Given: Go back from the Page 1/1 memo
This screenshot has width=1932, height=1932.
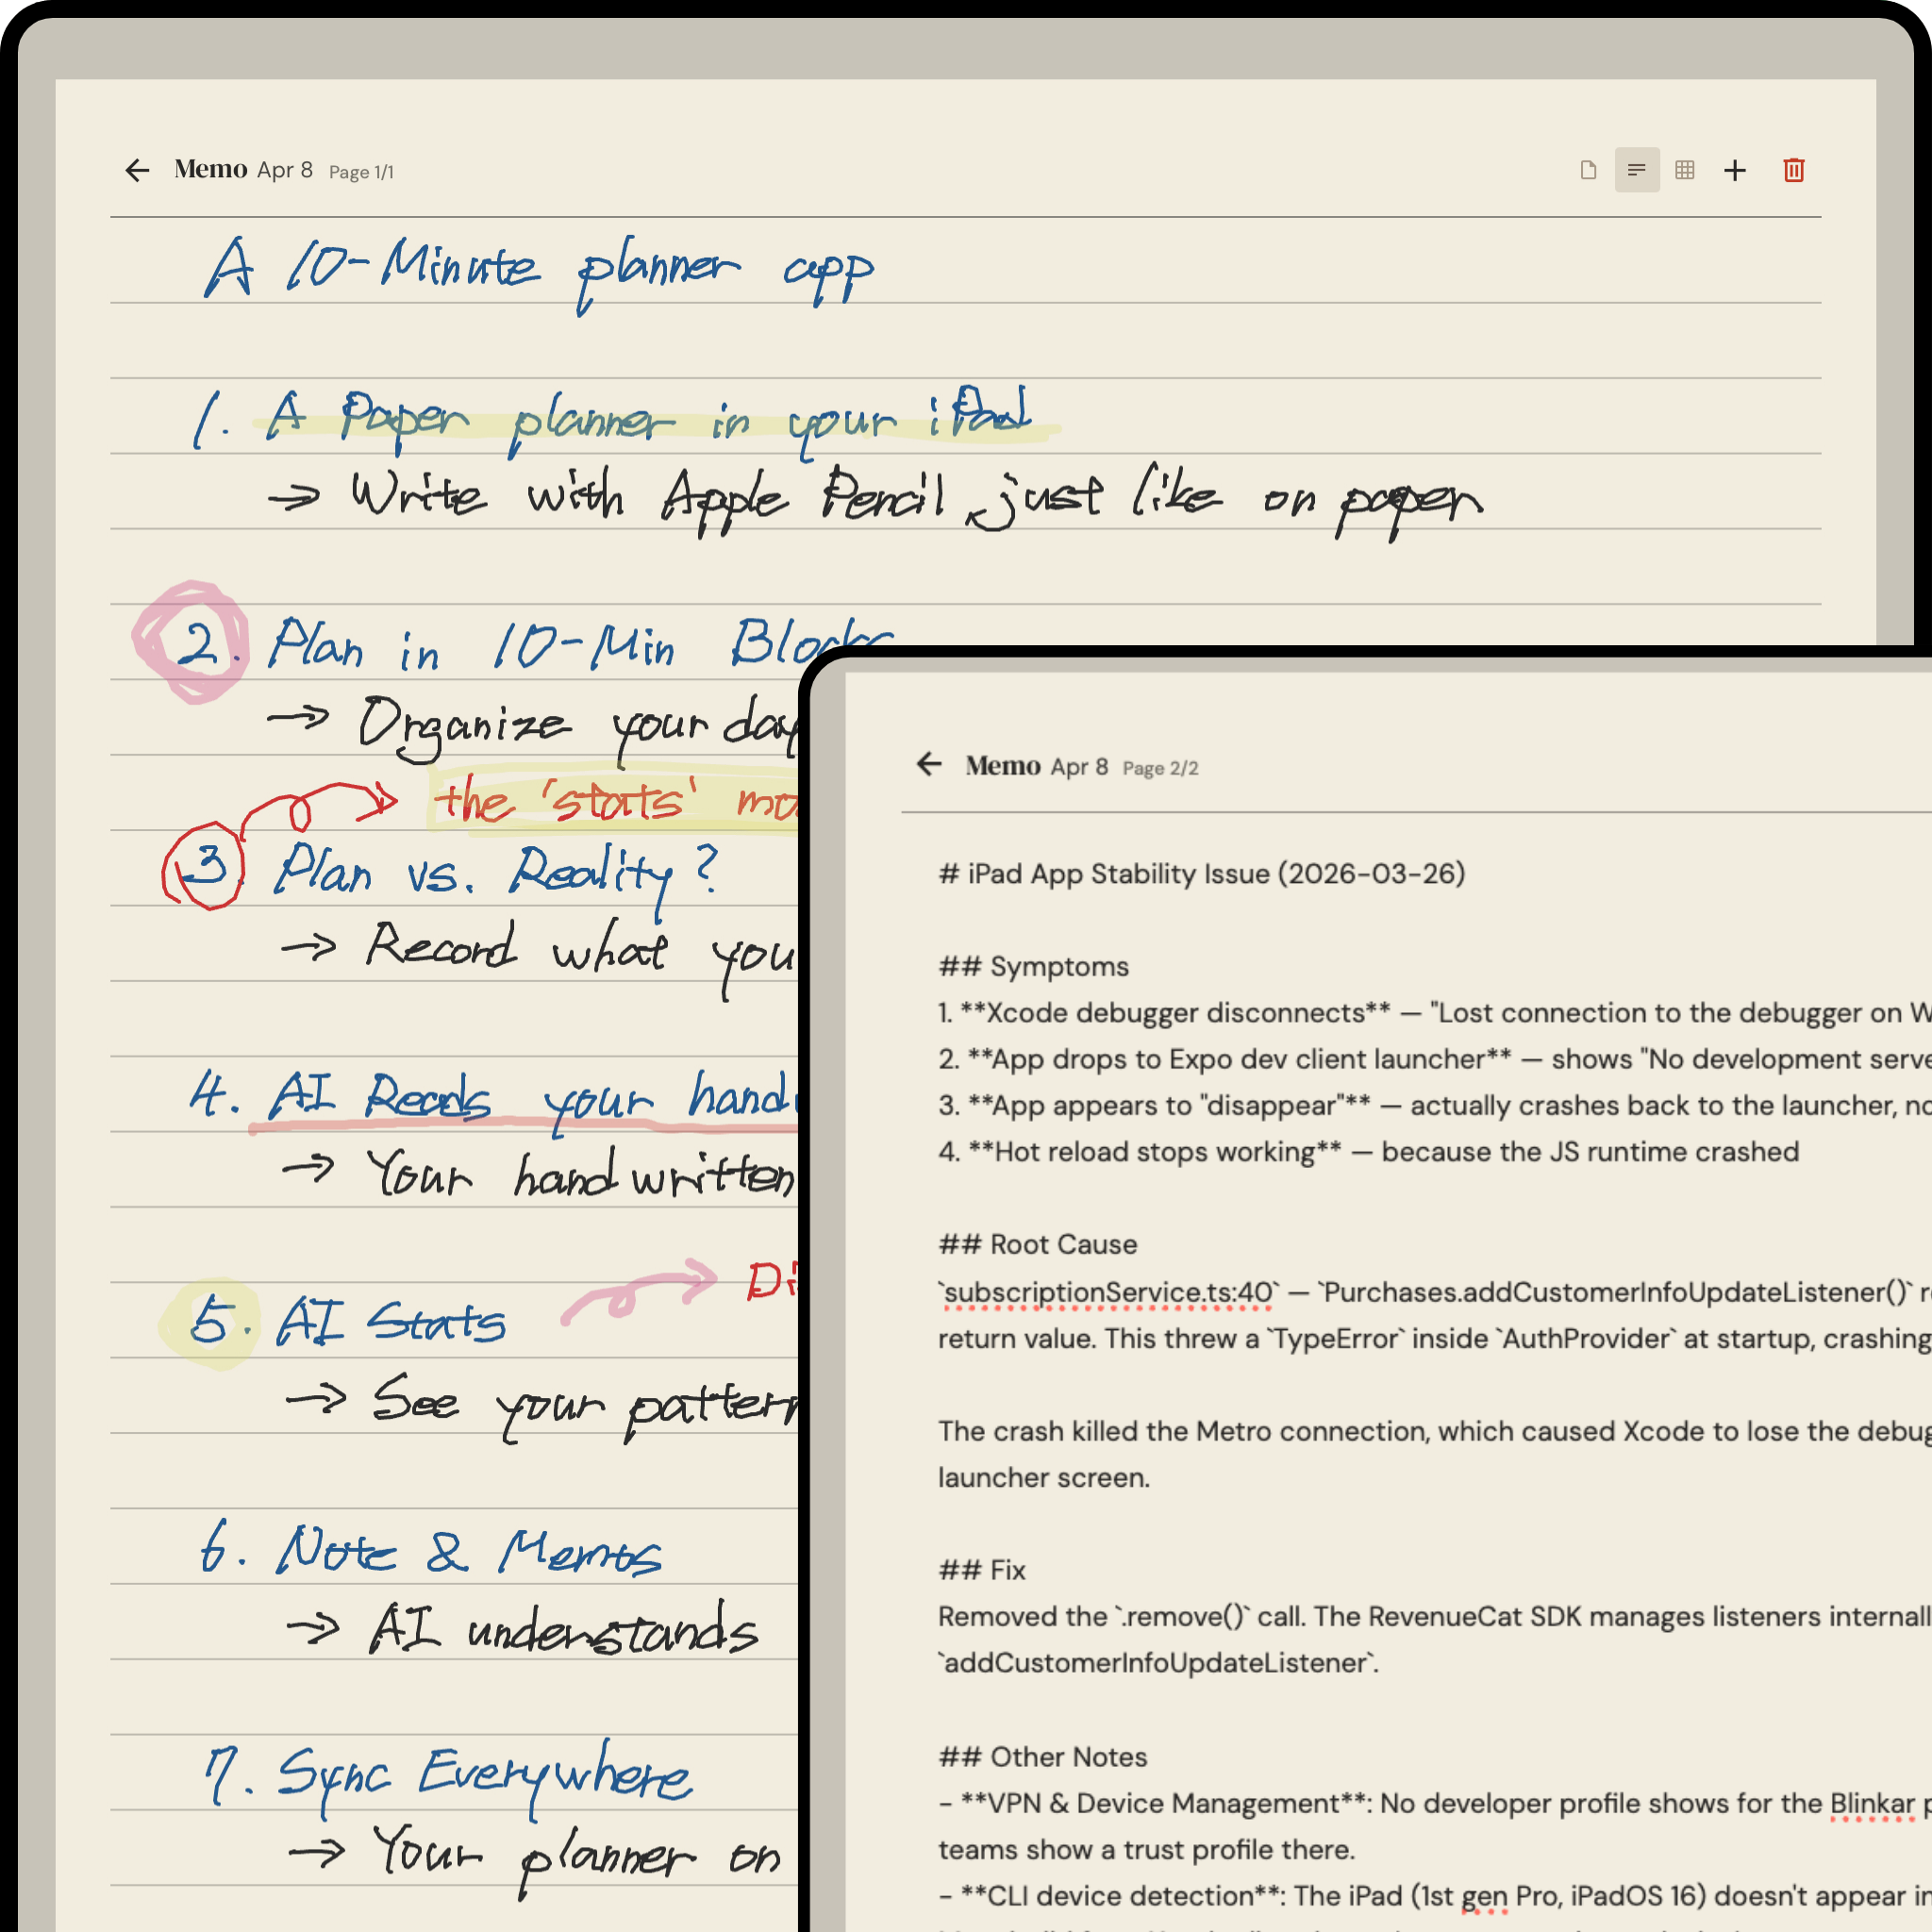Looking at the screenshot, I should 137,170.
